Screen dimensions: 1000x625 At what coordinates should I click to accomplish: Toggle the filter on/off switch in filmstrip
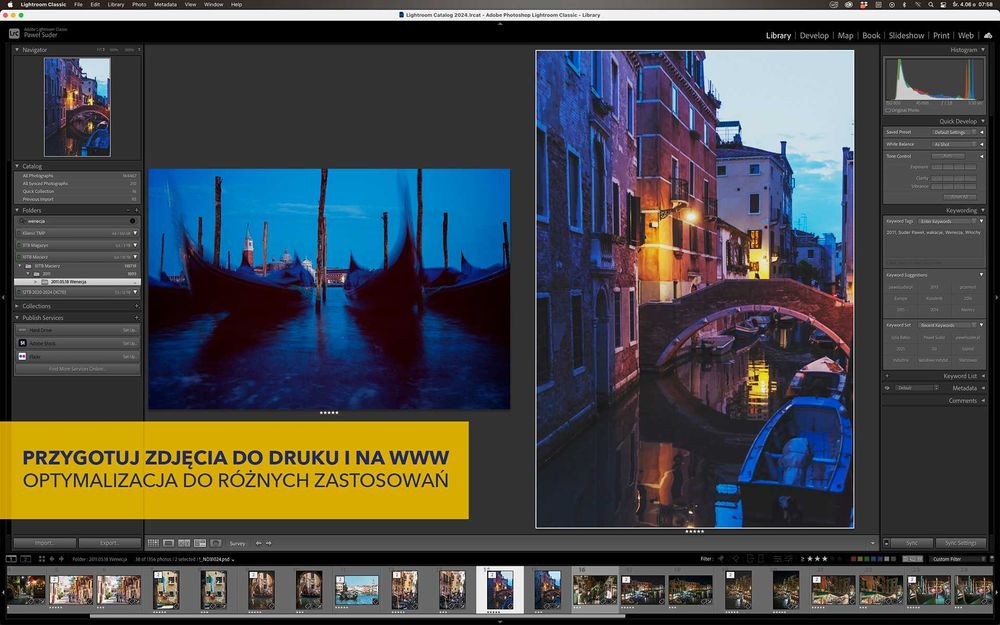[991, 559]
